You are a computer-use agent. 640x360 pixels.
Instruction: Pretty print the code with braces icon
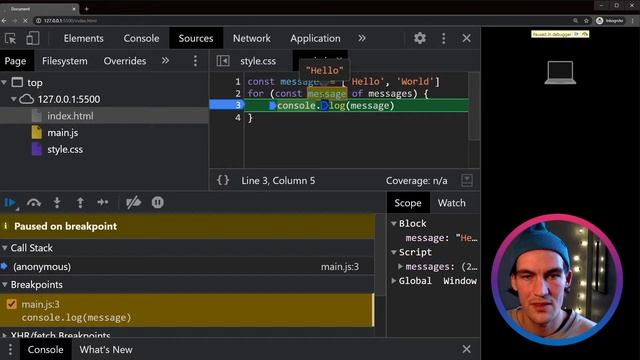(x=223, y=180)
